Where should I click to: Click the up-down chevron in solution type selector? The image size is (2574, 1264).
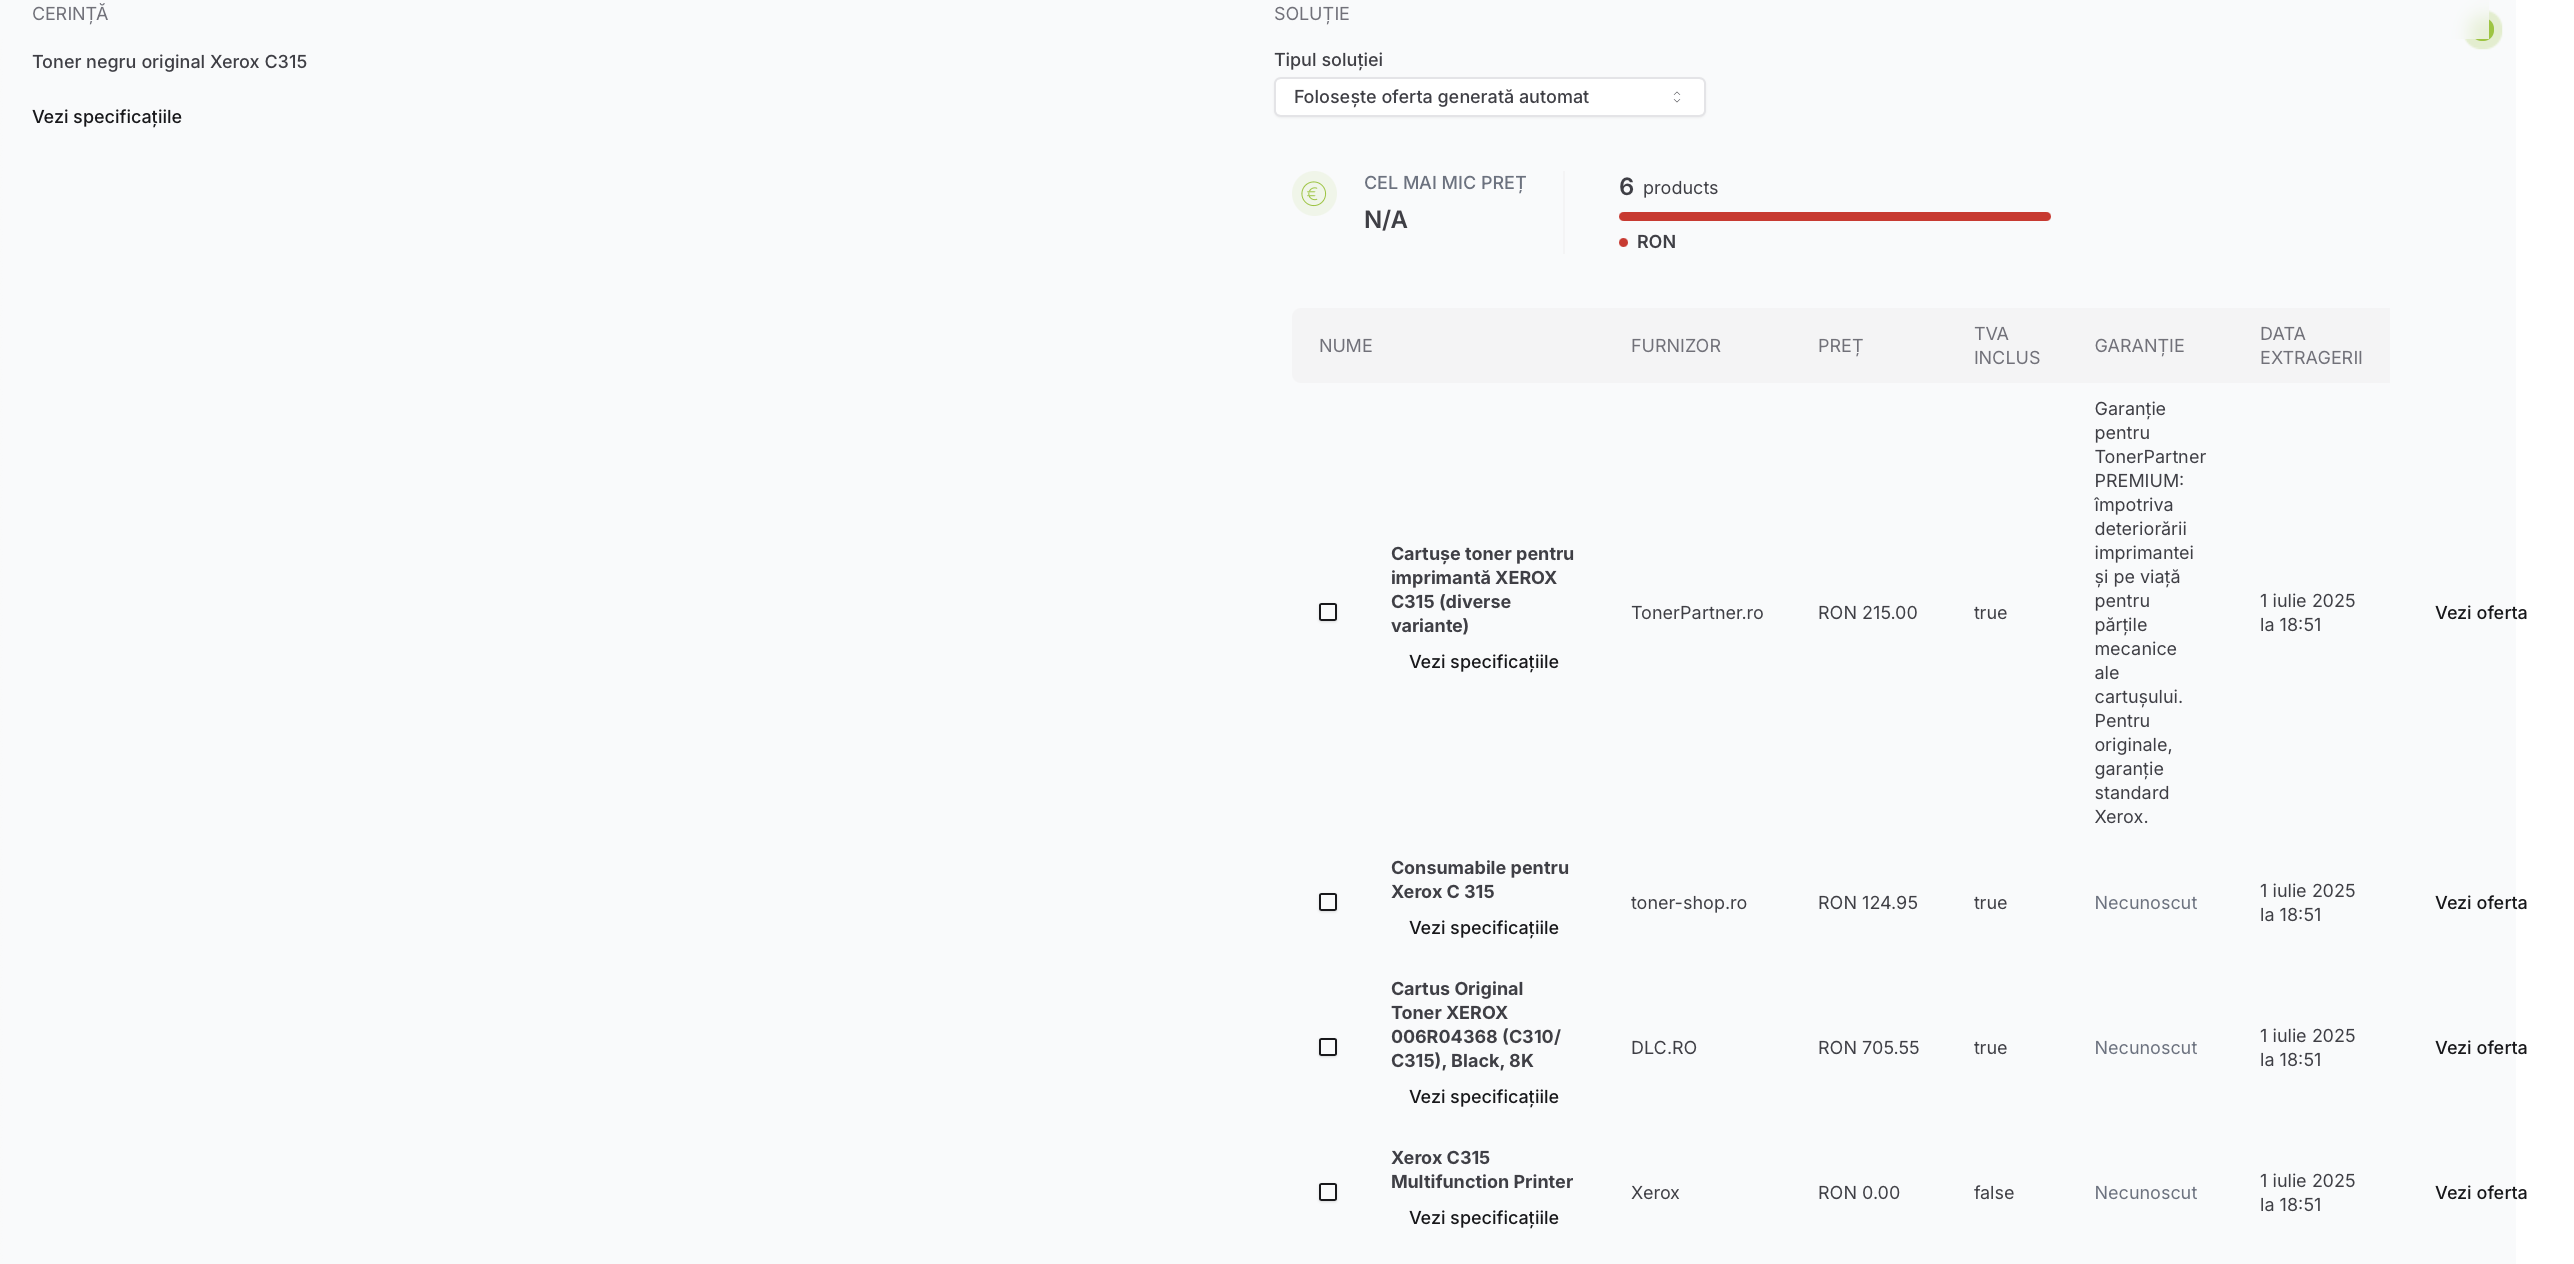click(x=1677, y=97)
